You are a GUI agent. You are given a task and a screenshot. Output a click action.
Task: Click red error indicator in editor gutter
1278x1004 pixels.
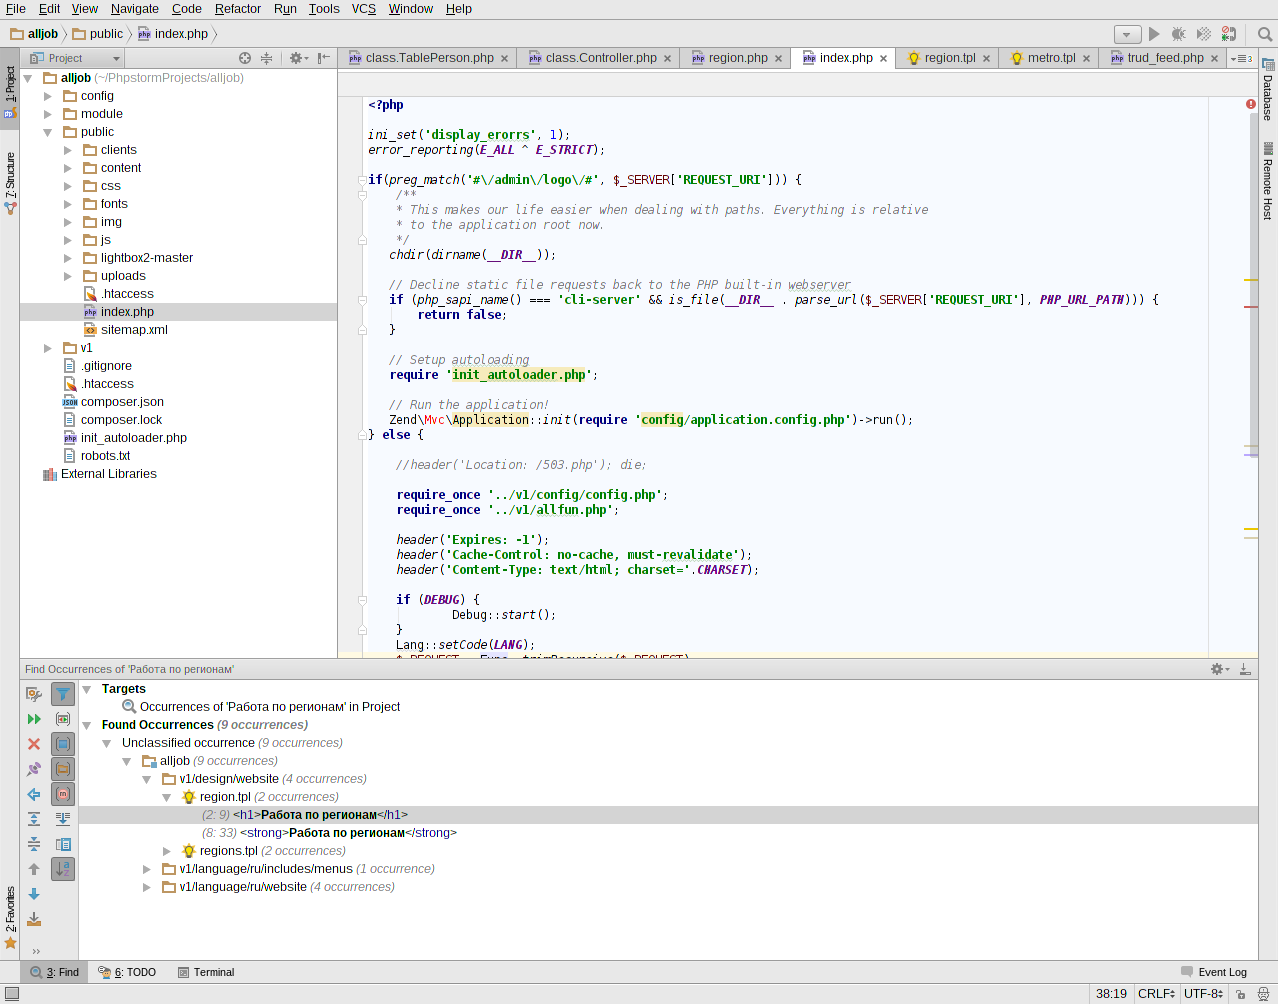coord(1251,104)
